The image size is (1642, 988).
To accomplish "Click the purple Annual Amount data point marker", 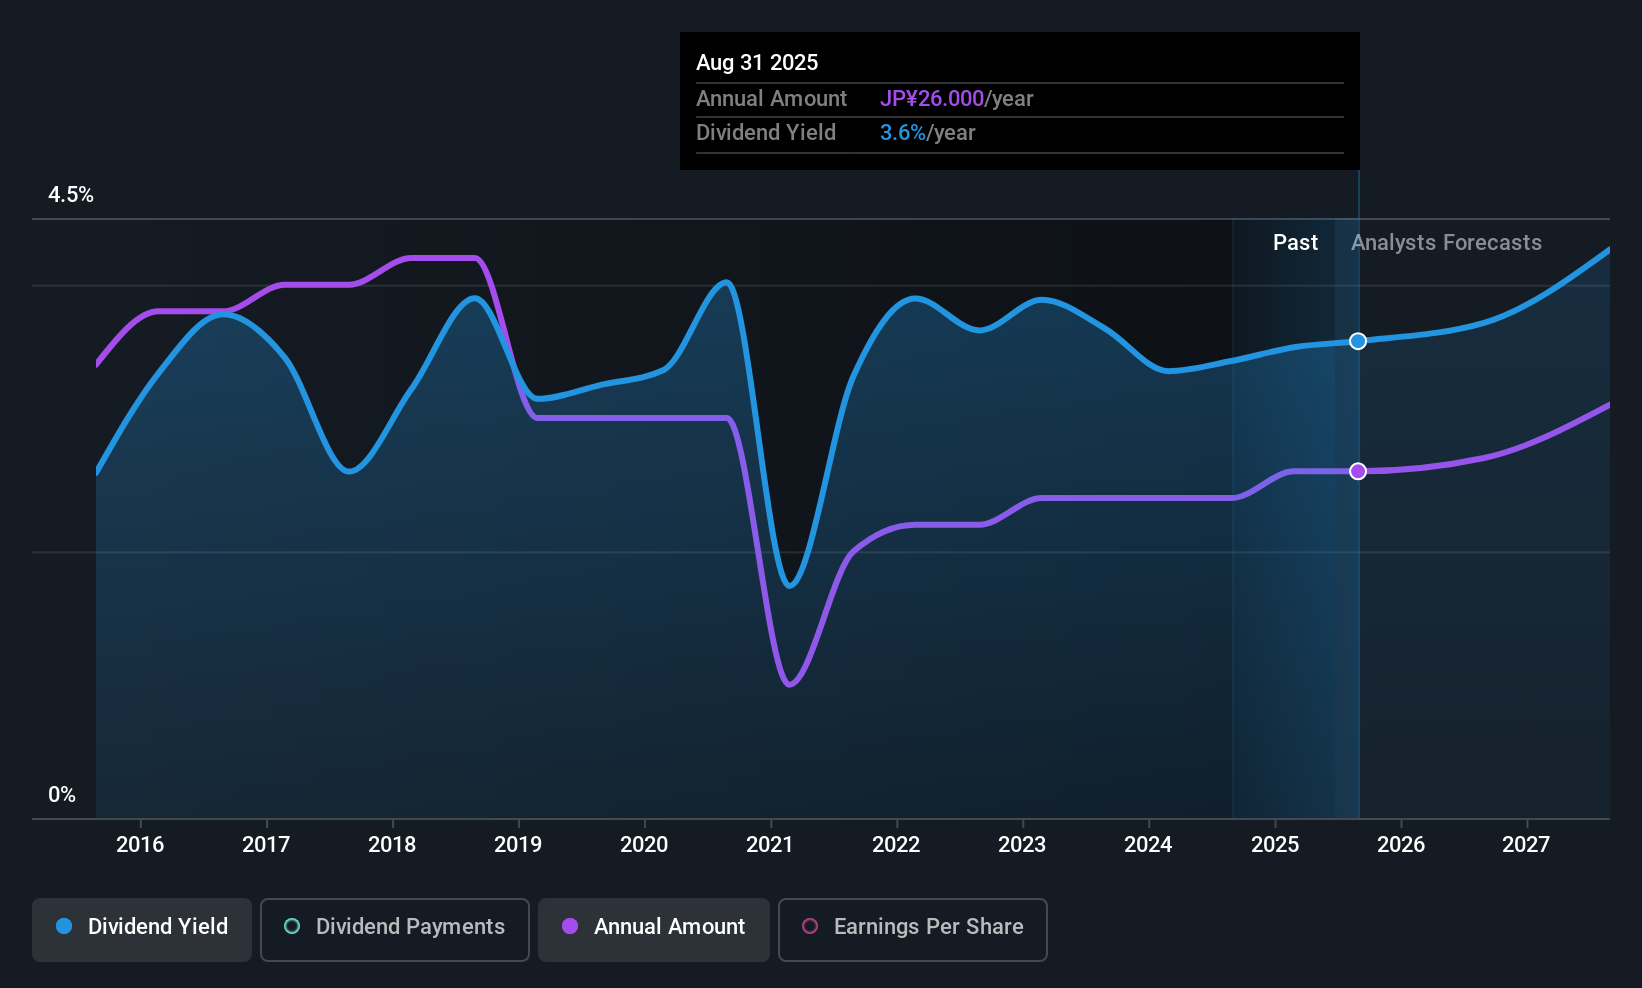I will pyautogui.click(x=1358, y=471).
